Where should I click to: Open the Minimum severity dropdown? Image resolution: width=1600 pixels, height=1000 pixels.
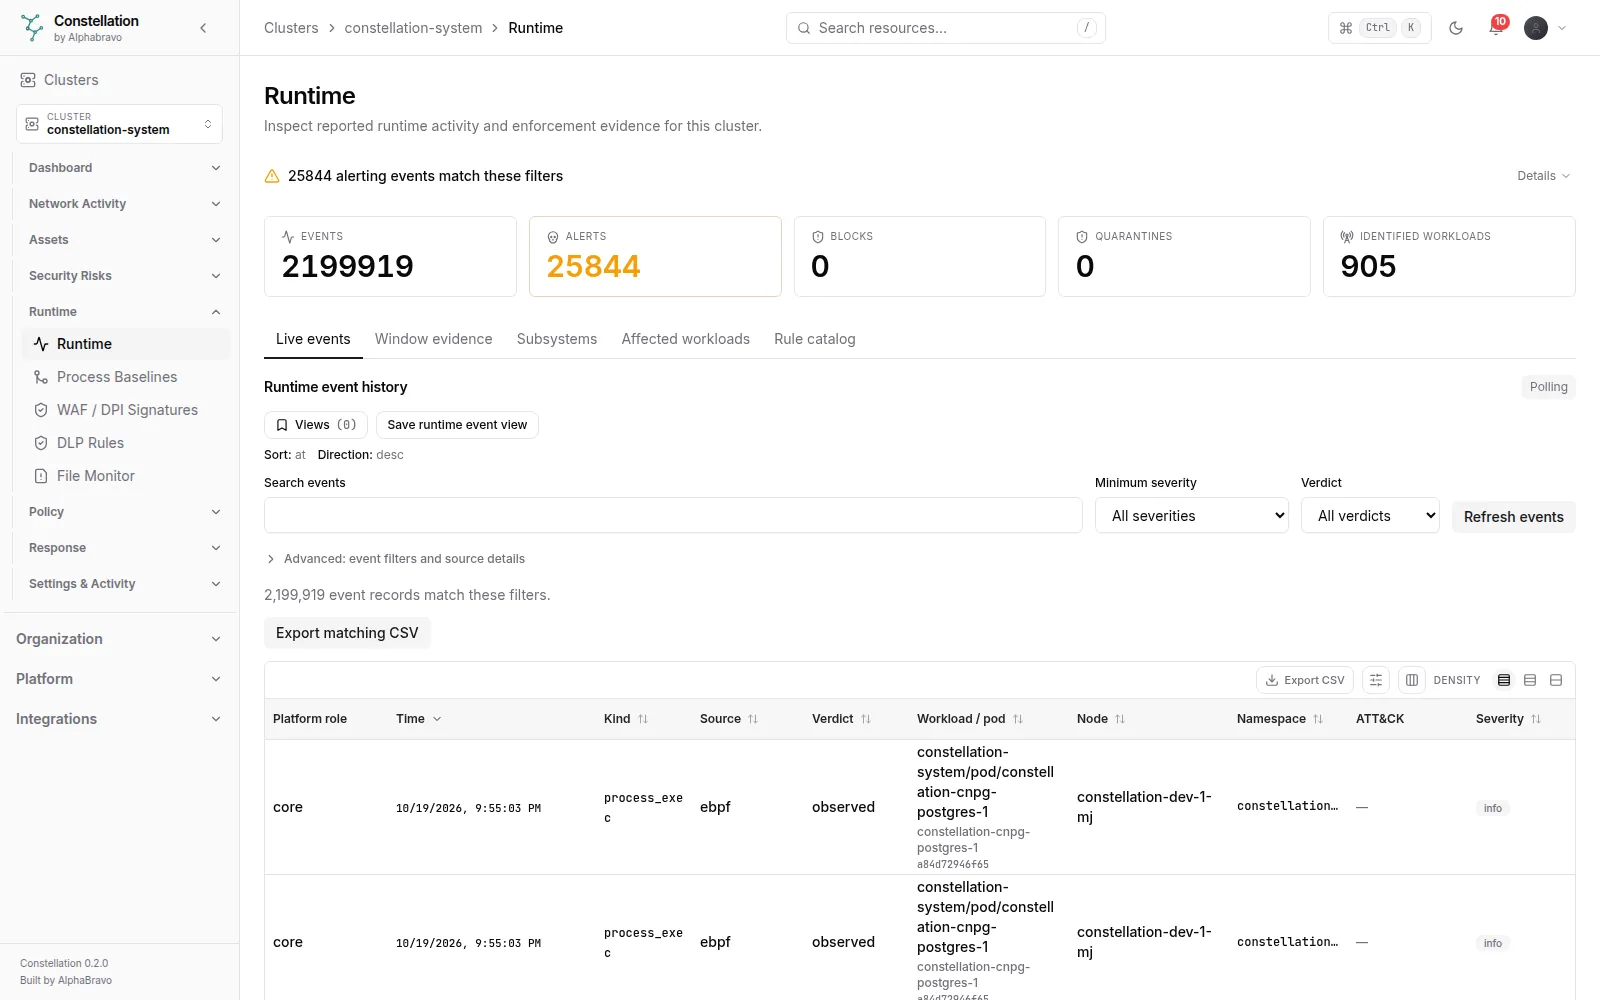[1192, 516]
